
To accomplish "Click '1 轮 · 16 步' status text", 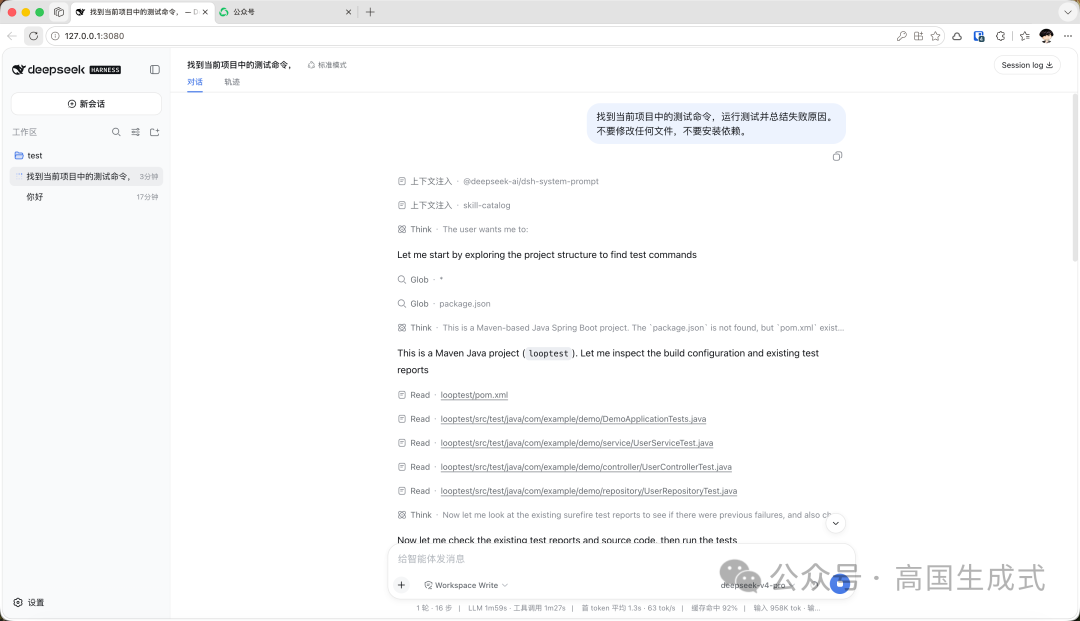I will coord(434,608).
